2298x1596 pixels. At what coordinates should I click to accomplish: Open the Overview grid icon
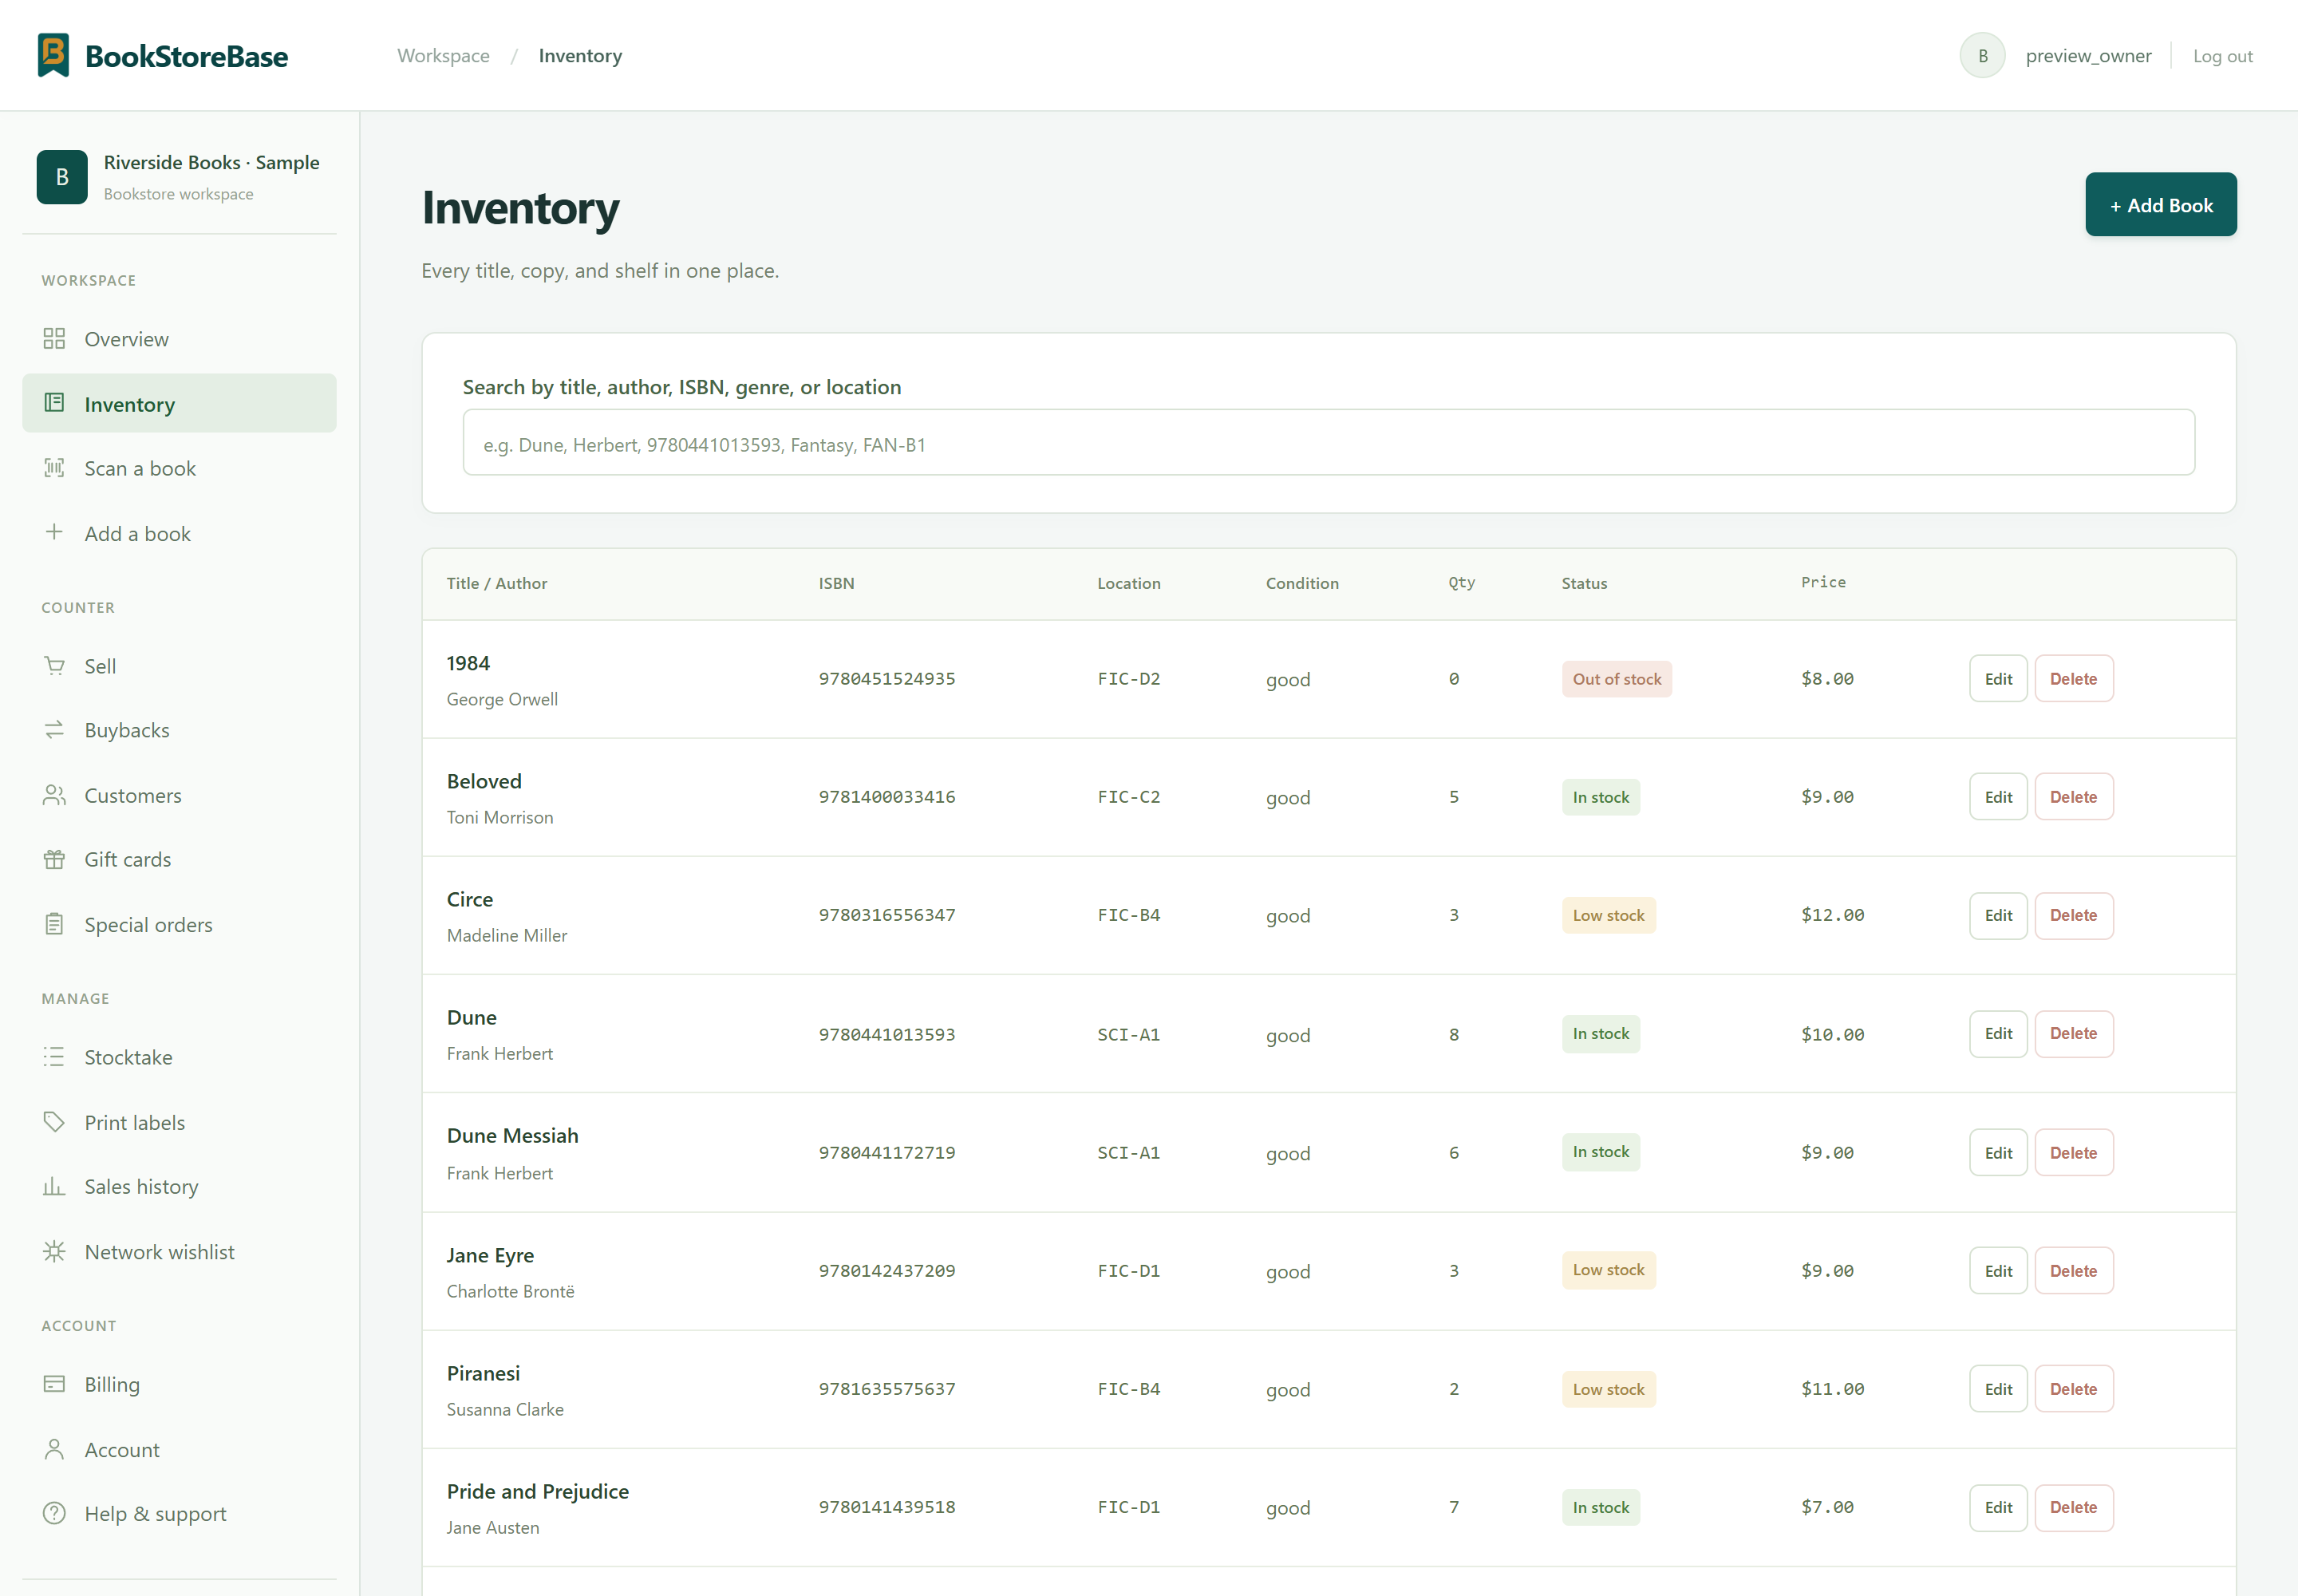tap(54, 339)
